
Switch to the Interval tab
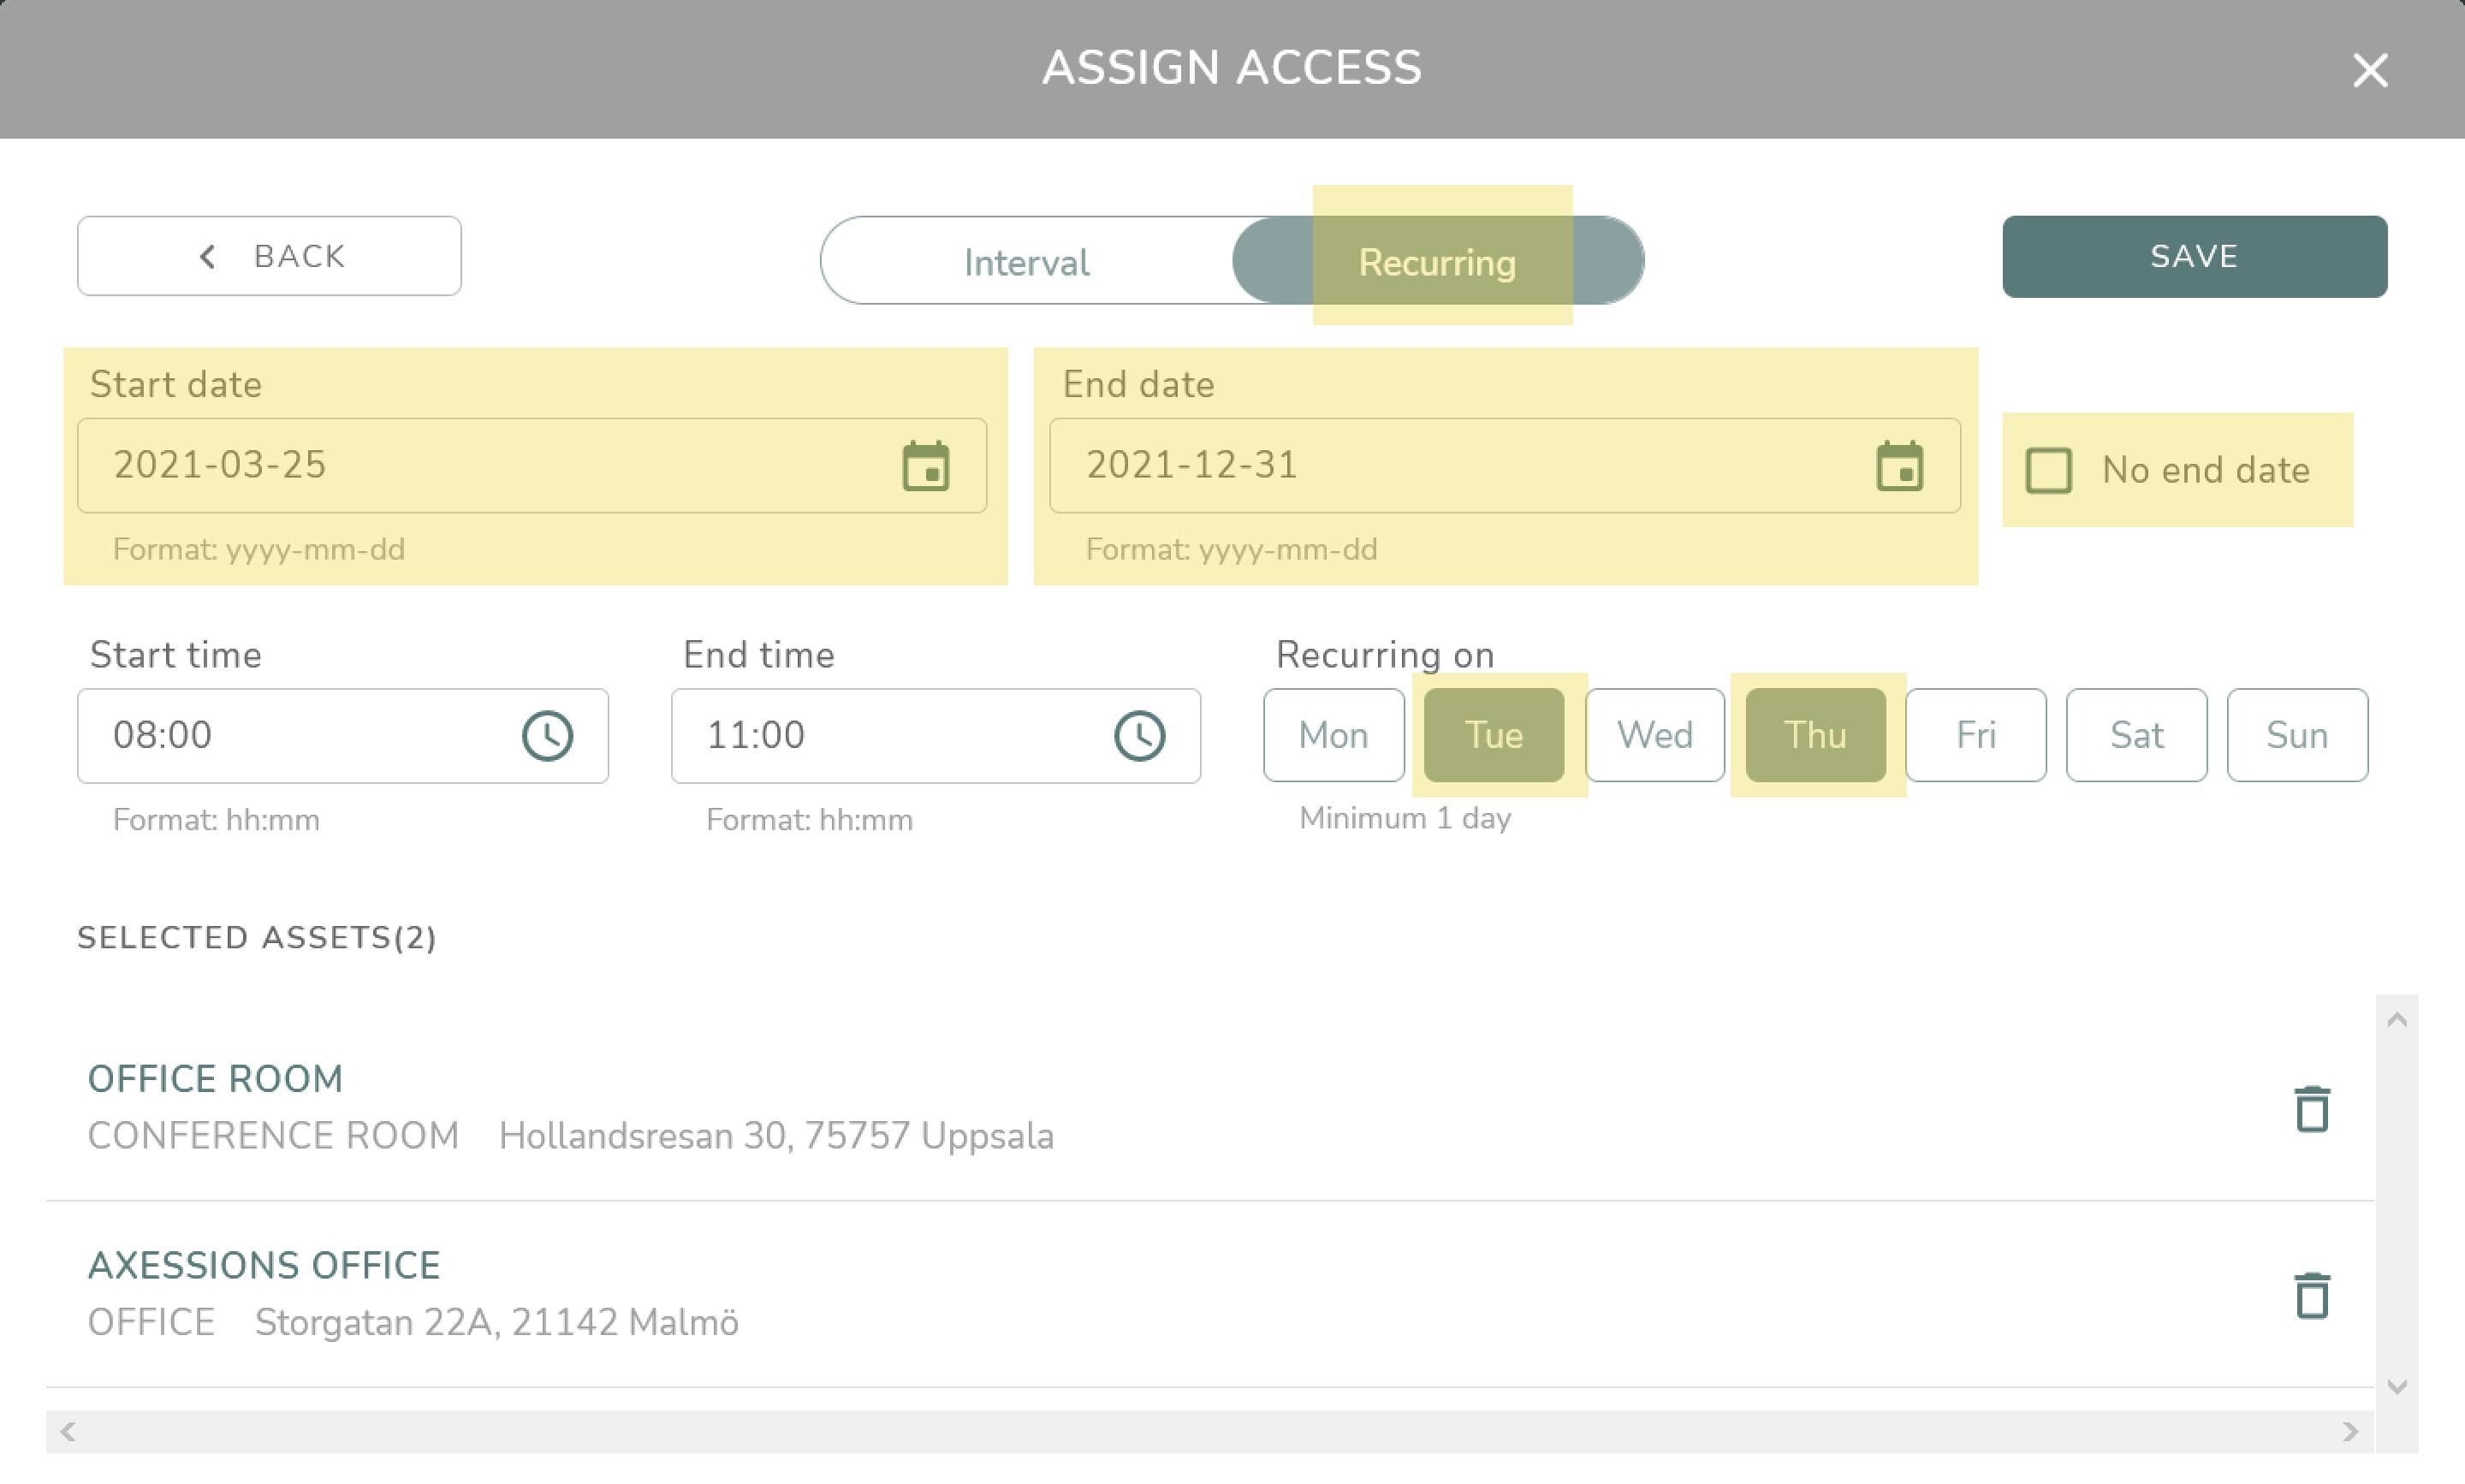(x=1026, y=262)
